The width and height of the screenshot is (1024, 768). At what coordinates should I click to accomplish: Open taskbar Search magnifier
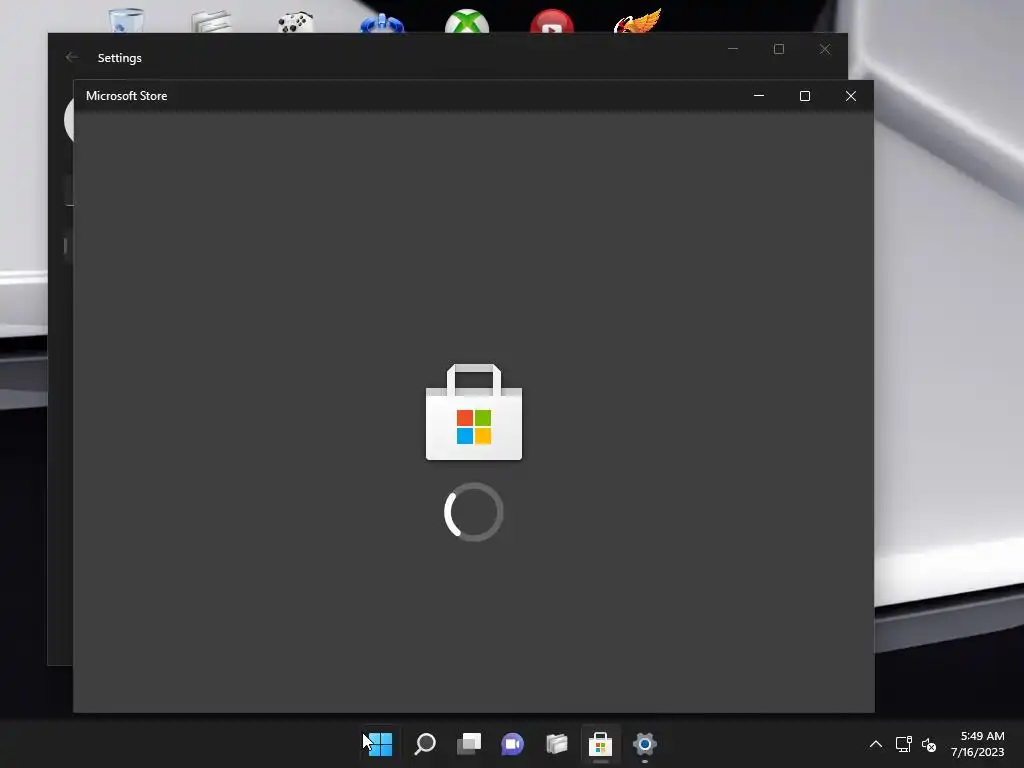point(425,743)
